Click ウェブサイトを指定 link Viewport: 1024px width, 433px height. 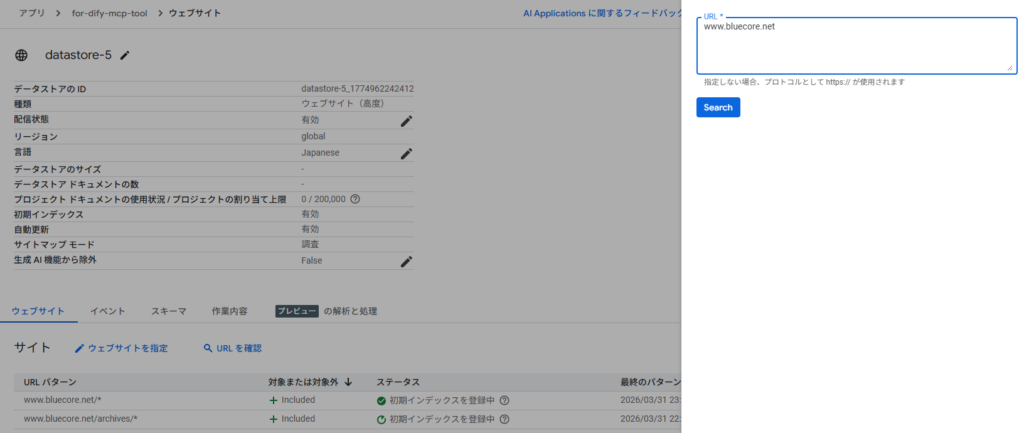tap(121, 348)
